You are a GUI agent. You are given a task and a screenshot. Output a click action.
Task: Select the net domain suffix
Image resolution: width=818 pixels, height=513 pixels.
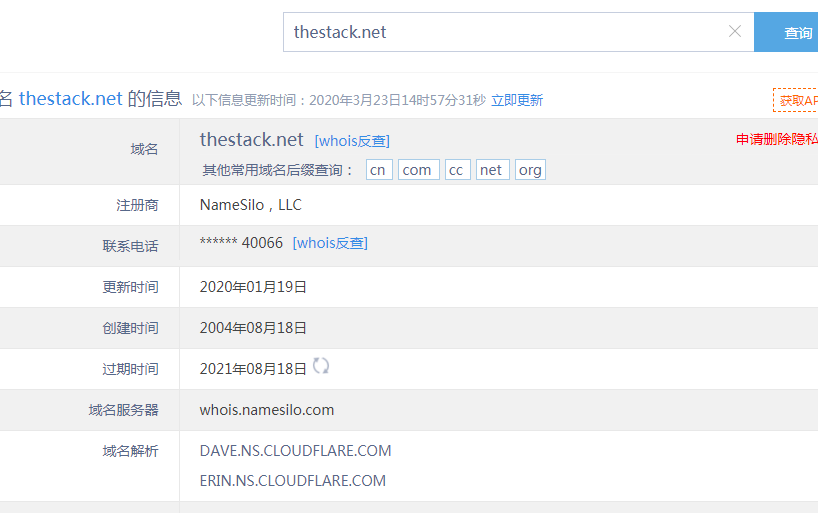click(x=493, y=170)
